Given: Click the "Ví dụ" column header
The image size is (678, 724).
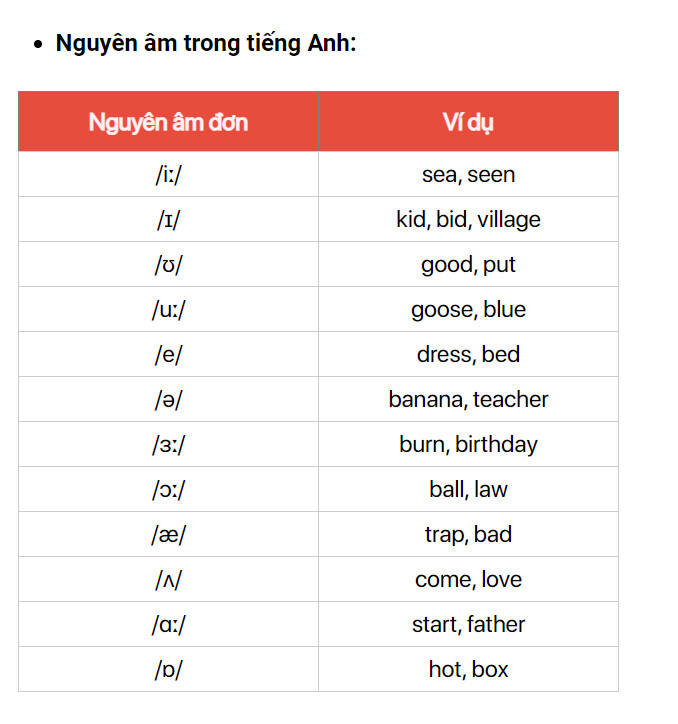Looking at the screenshot, I should tap(468, 122).
